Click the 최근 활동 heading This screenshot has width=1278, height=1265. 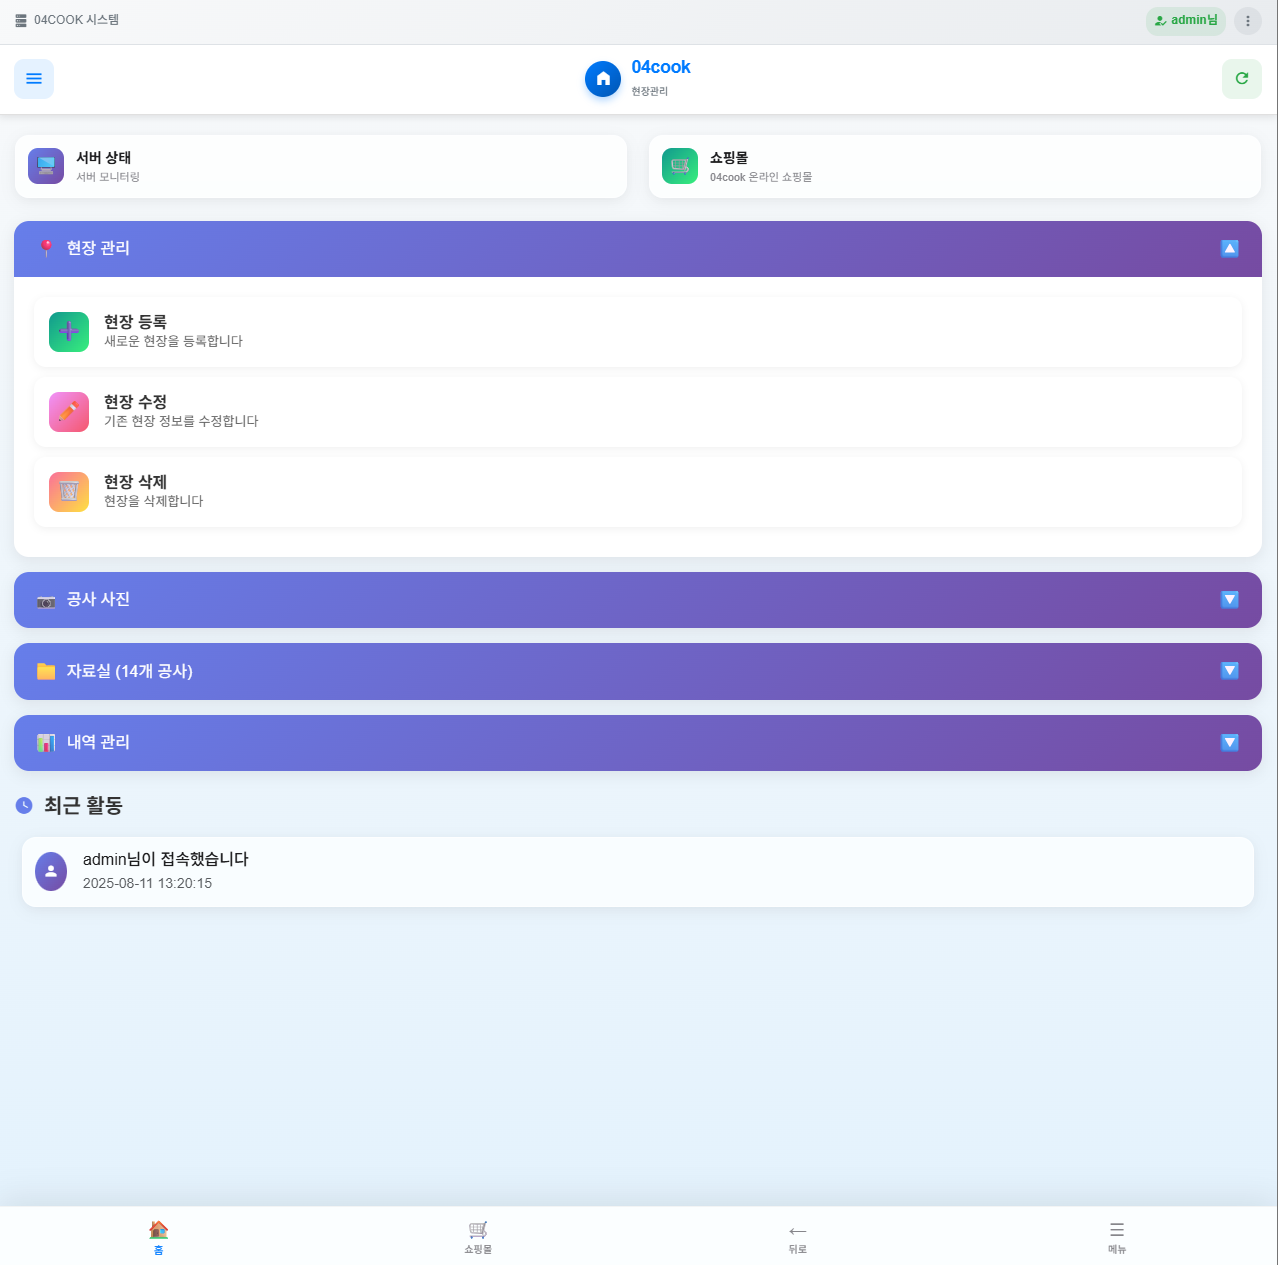tap(83, 805)
